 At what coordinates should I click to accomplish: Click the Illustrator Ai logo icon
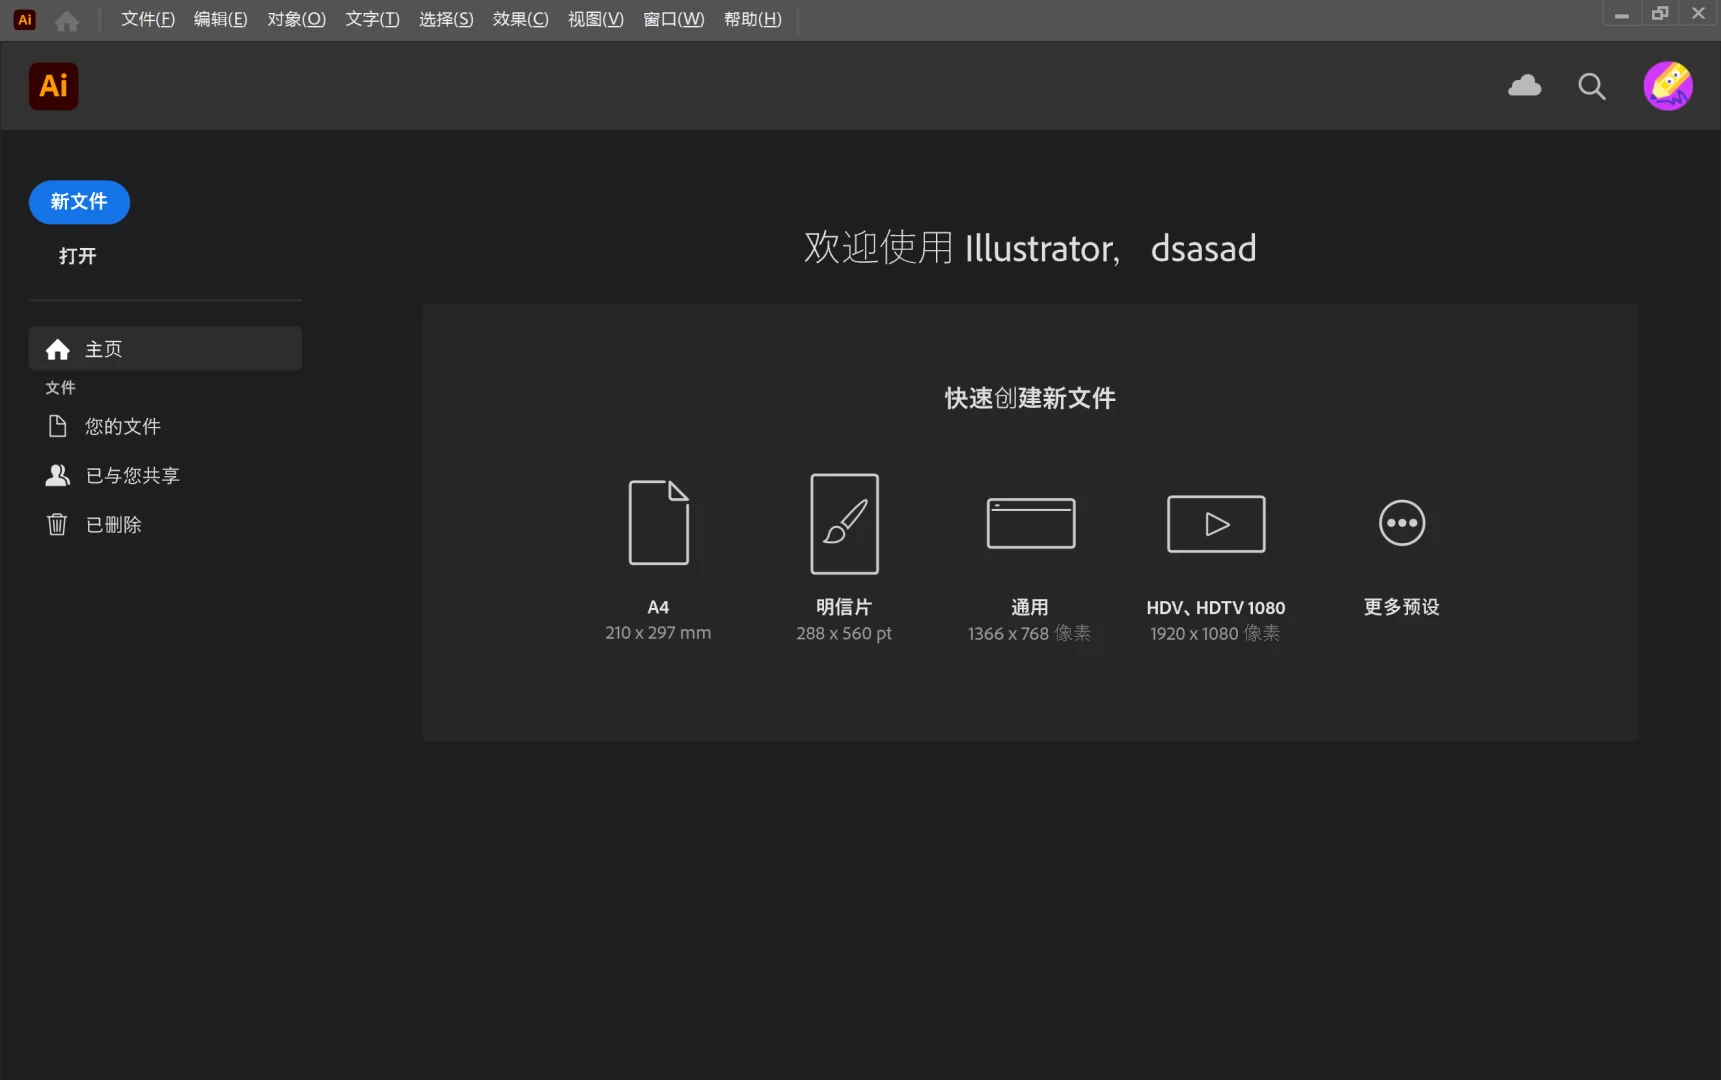[x=53, y=86]
